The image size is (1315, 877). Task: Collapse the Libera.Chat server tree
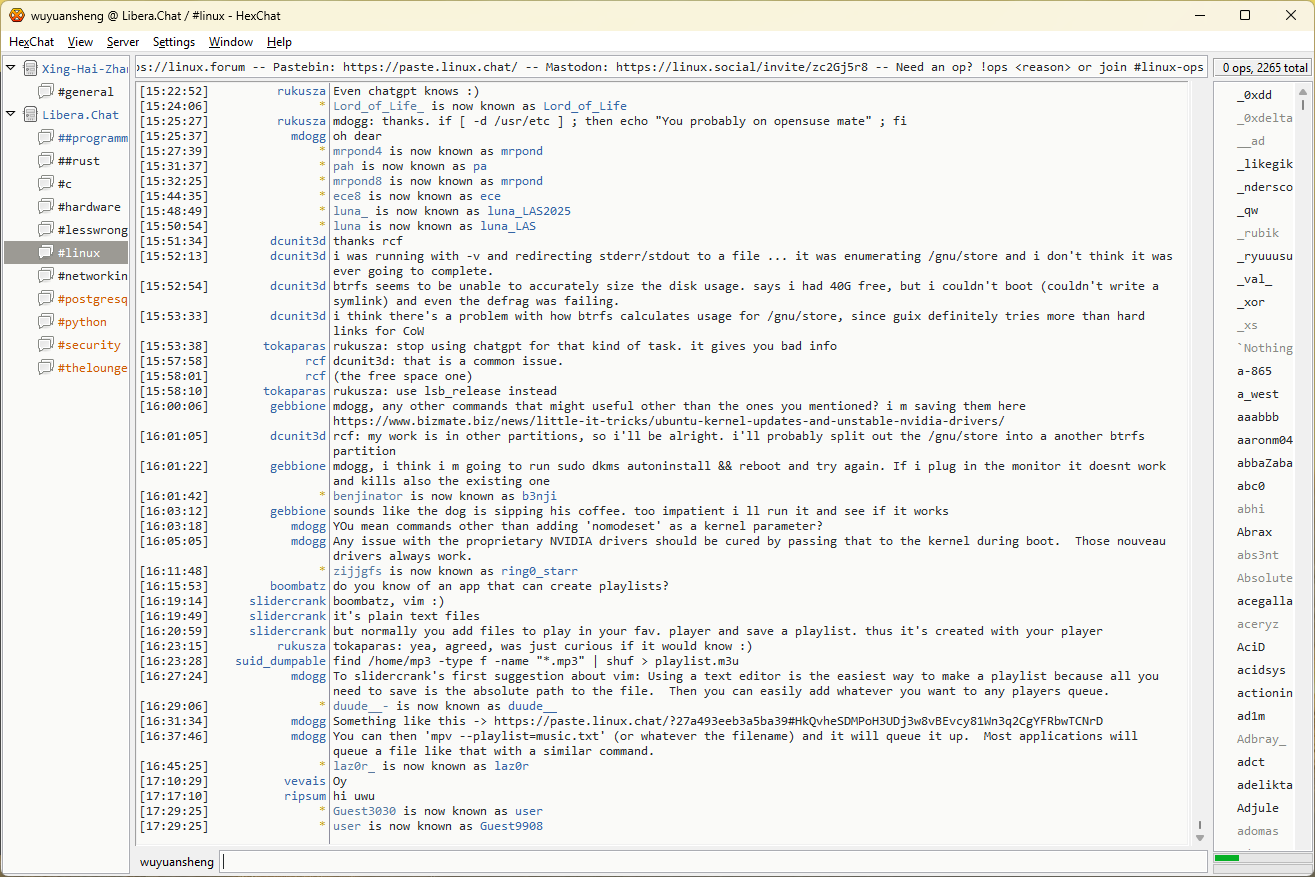(x=11, y=114)
